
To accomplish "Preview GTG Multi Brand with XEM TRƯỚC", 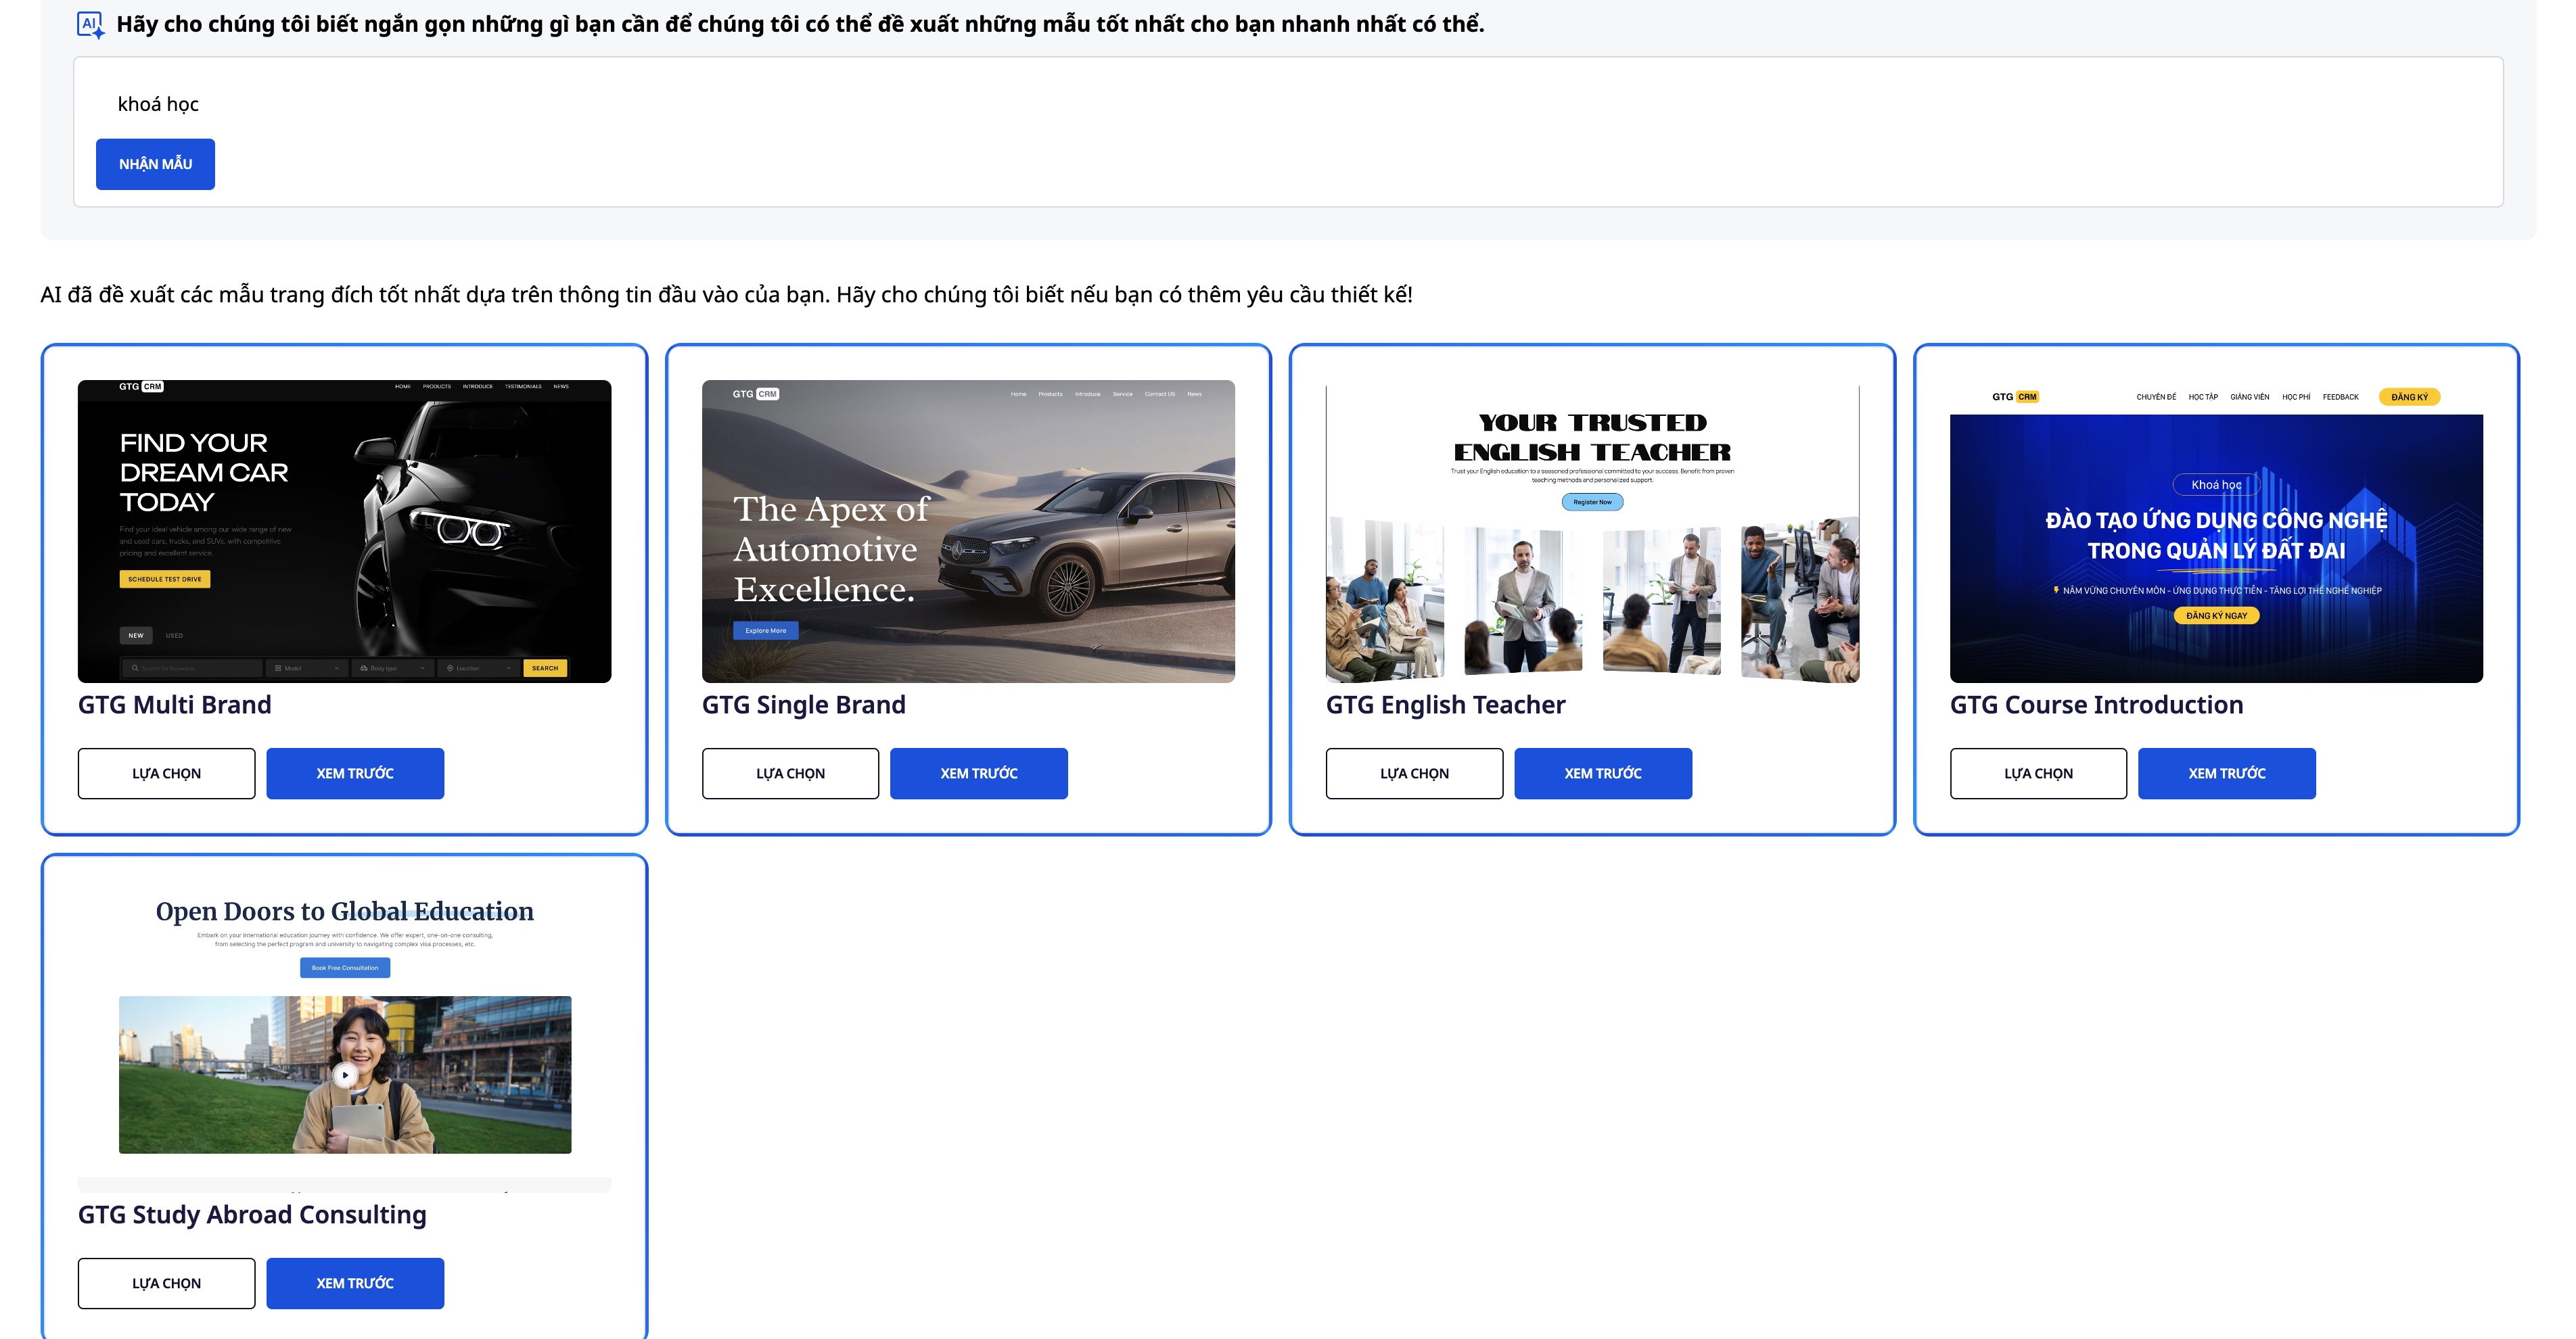I will [355, 773].
